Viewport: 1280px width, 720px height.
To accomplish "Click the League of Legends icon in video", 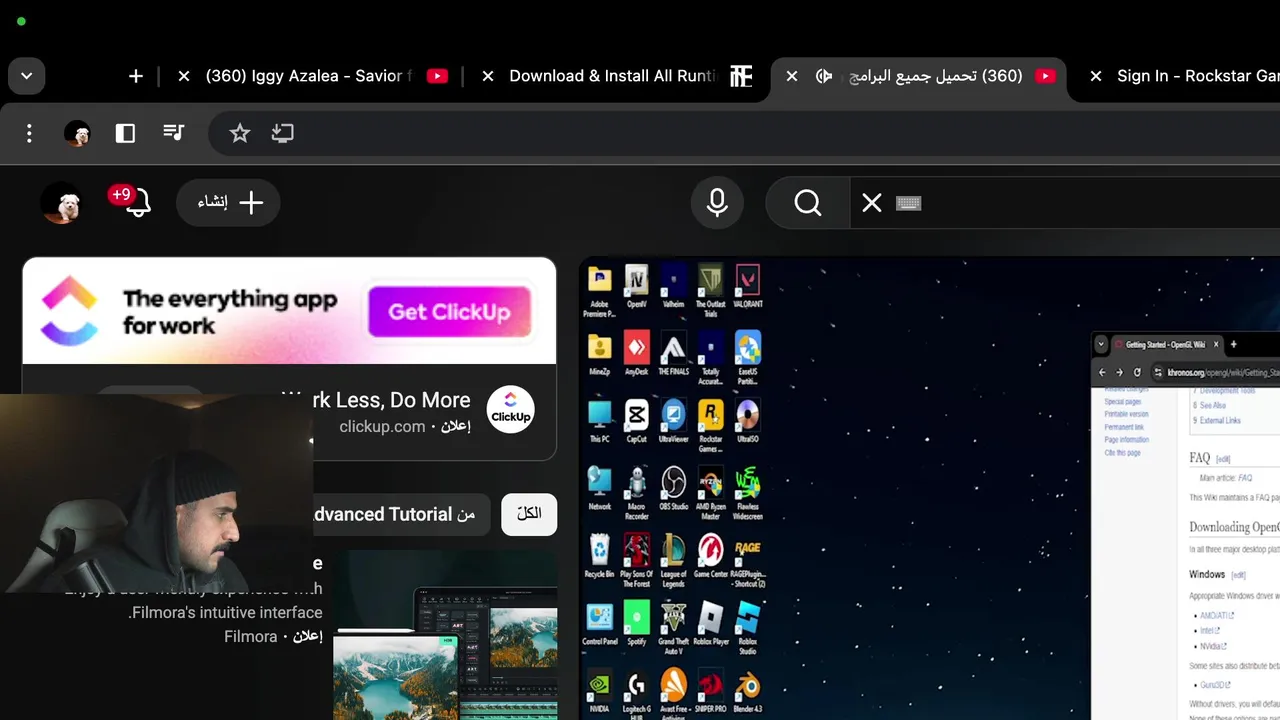I will (x=673, y=559).
